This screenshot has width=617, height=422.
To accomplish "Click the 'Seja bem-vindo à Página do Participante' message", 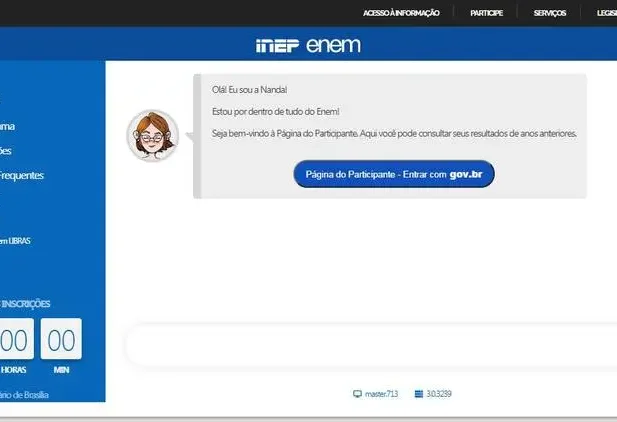I will [x=394, y=133].
